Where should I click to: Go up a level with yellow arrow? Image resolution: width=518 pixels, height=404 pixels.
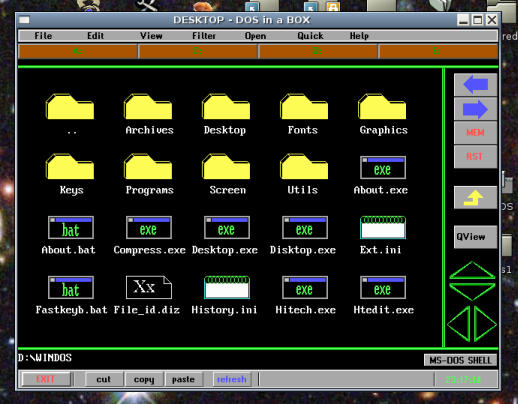(x=475, y=198)
